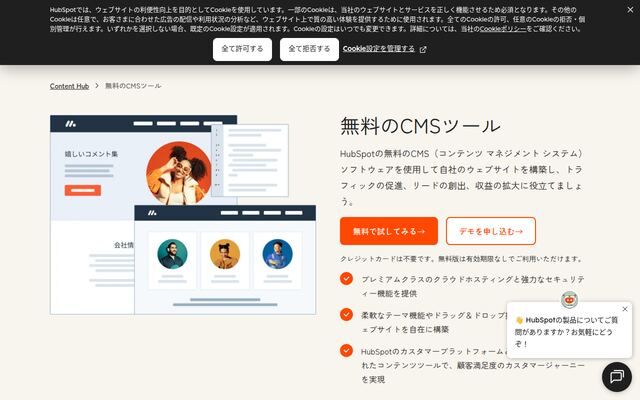Click the external link icon beside cookie settings
The height and width of the screenshot is (400, 640).
[x=423, y=49]
